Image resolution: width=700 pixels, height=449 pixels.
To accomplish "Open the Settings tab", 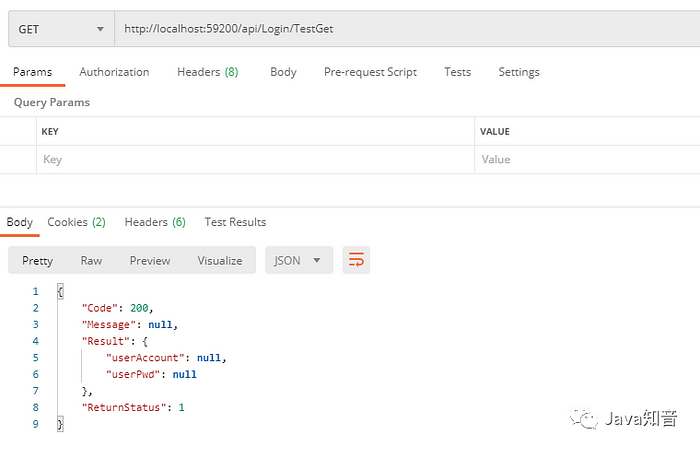I will coord(519,72).
